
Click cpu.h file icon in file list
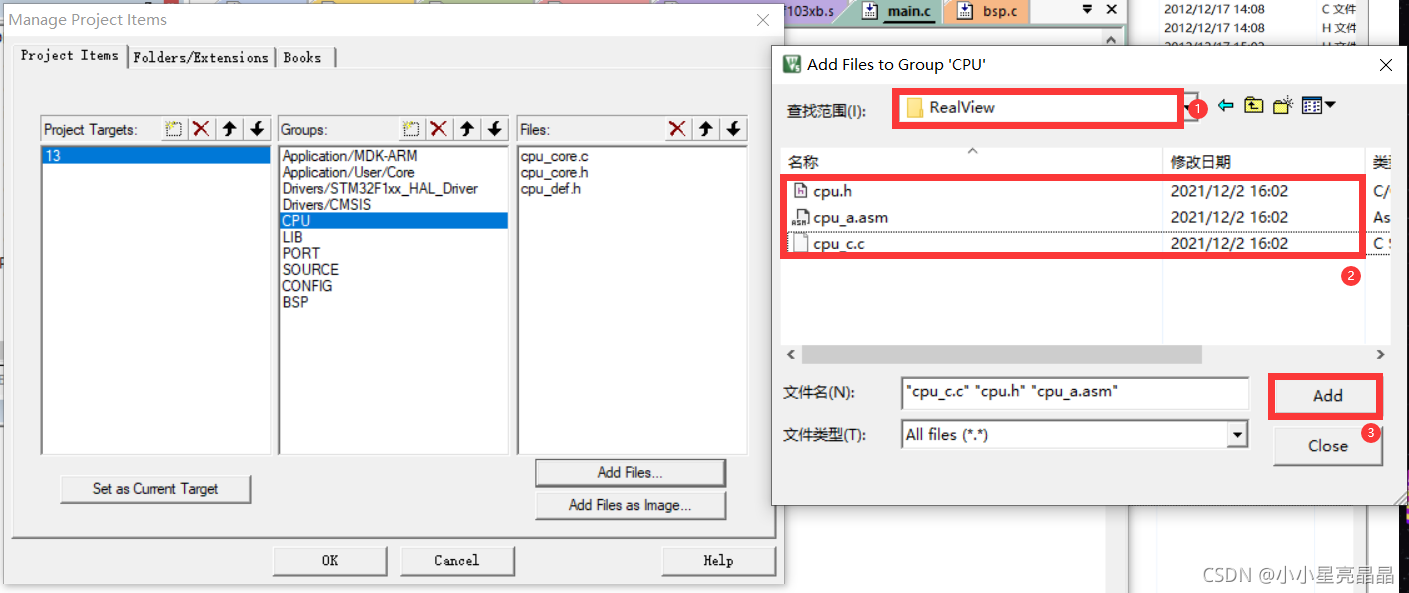800,191
